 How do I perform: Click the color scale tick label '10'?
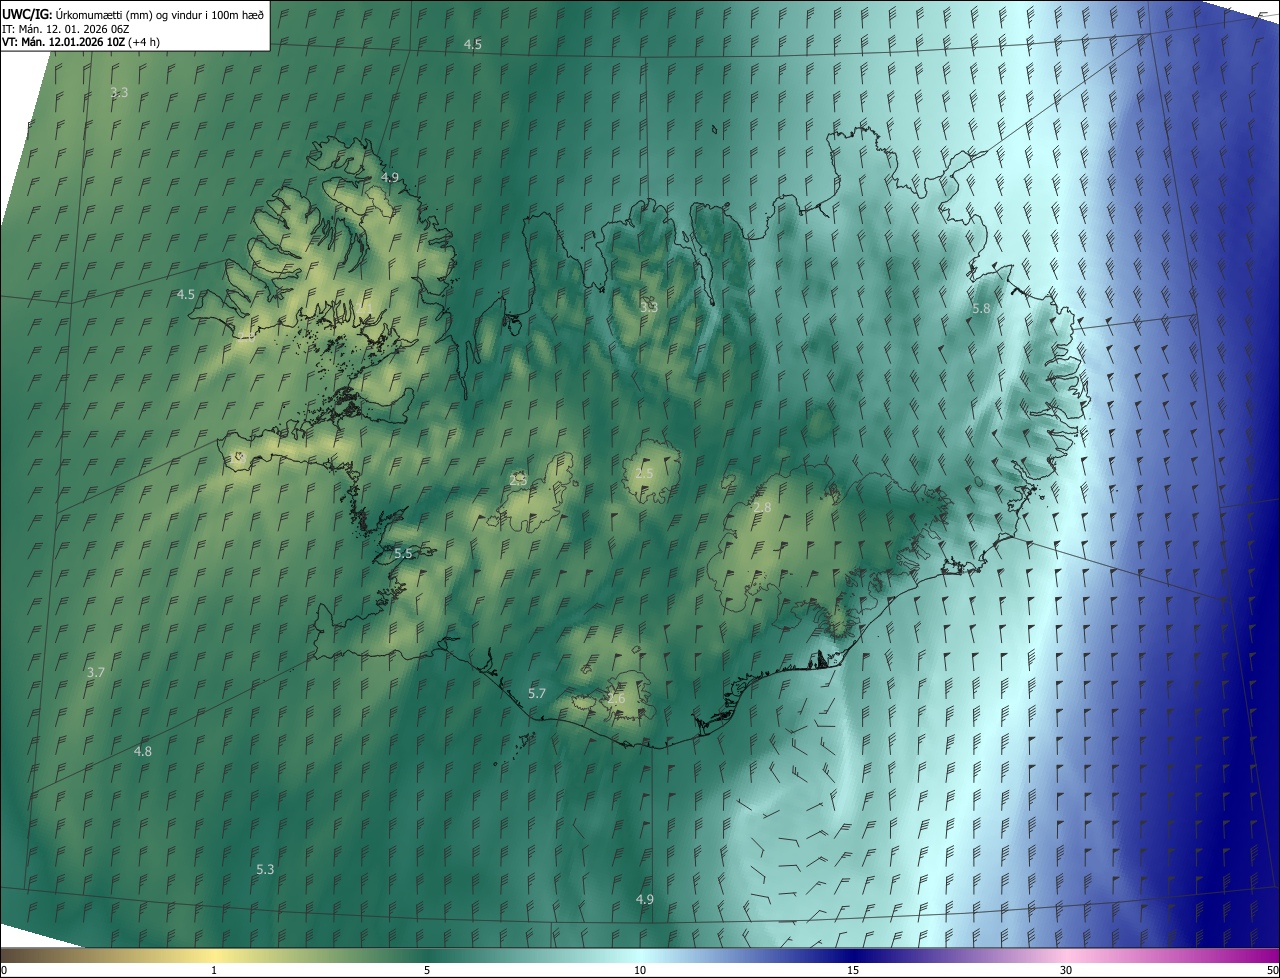click(x=640, y=970)
